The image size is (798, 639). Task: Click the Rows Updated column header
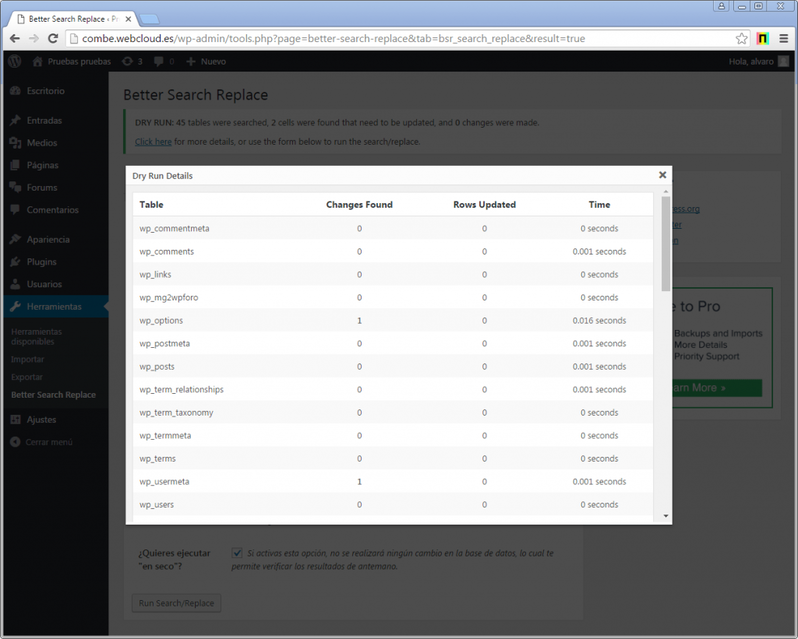coord(484,205)
